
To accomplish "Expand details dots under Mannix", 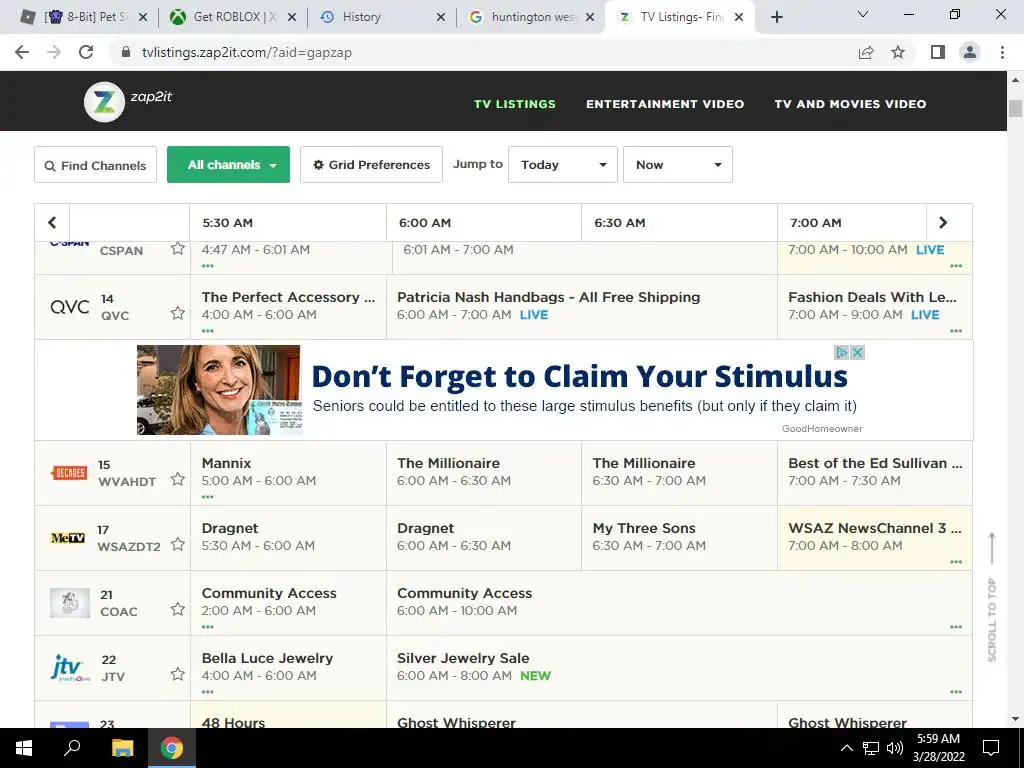I will point(208,497).
